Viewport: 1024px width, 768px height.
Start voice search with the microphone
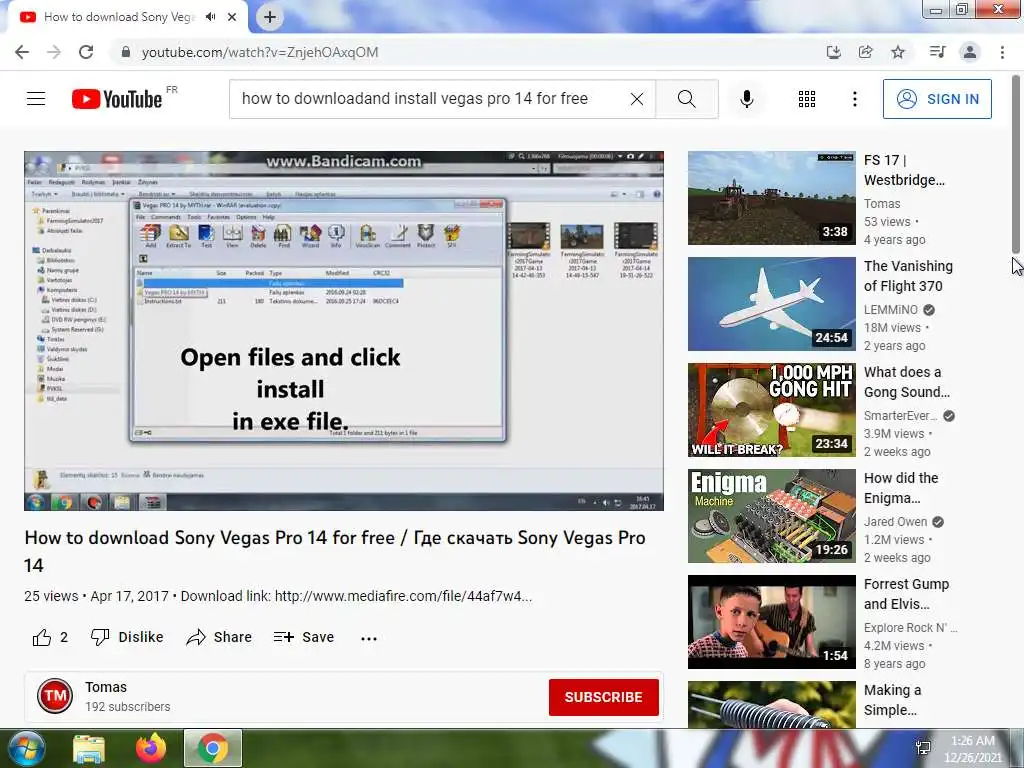747,99
